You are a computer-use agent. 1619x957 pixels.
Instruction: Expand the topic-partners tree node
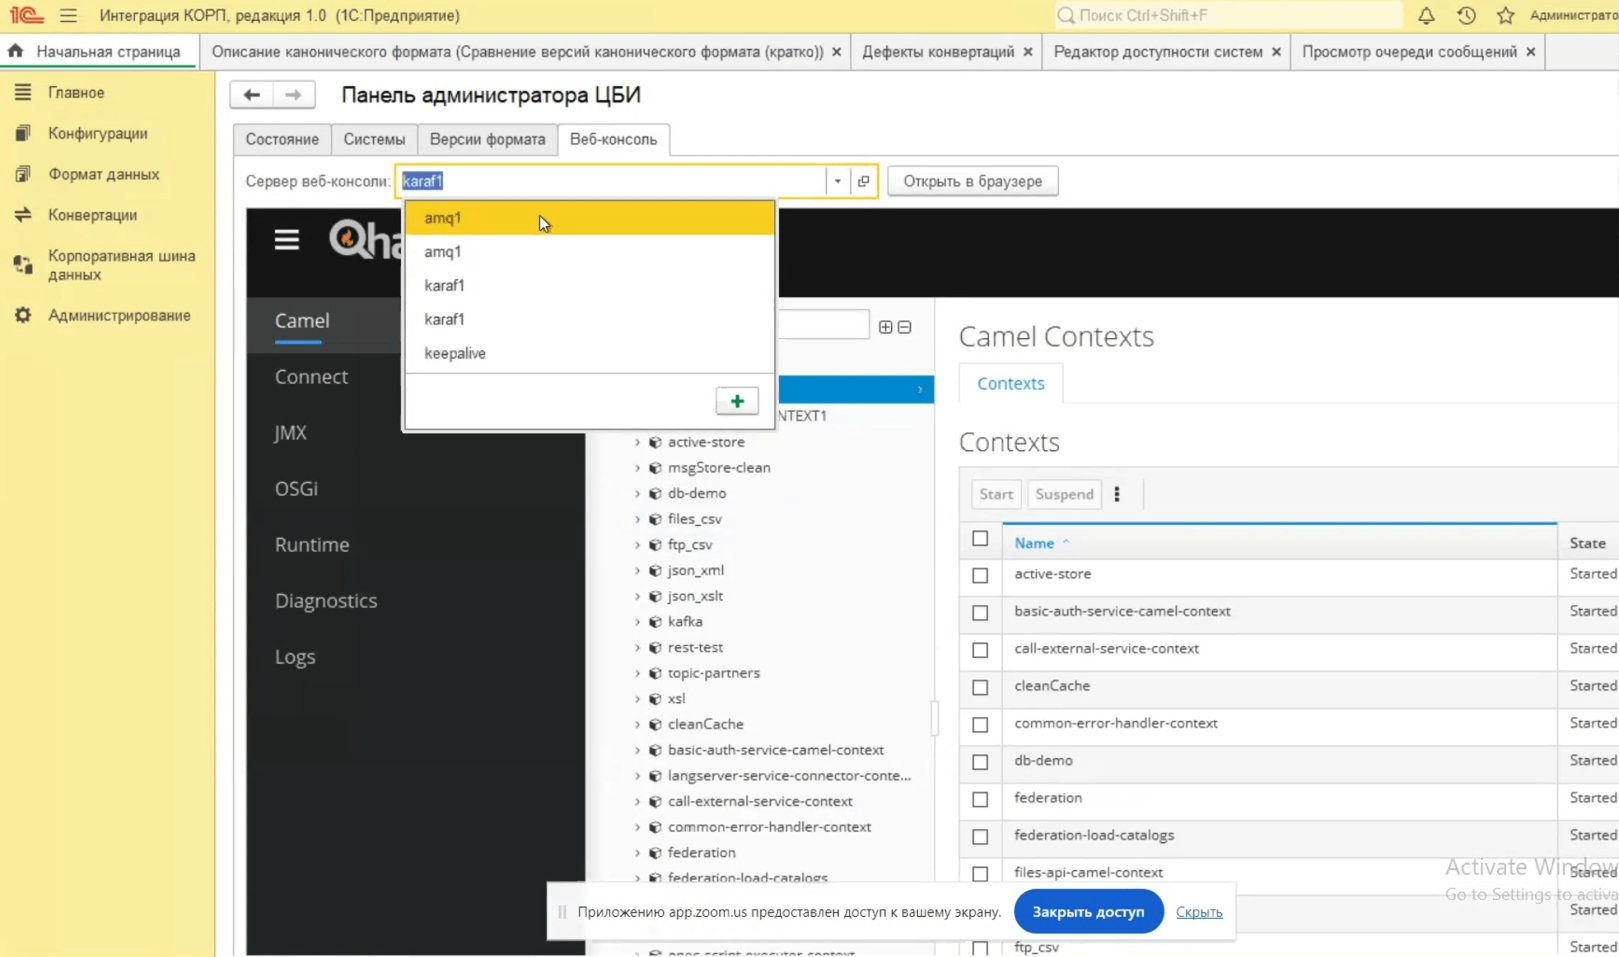coord(637,673)
